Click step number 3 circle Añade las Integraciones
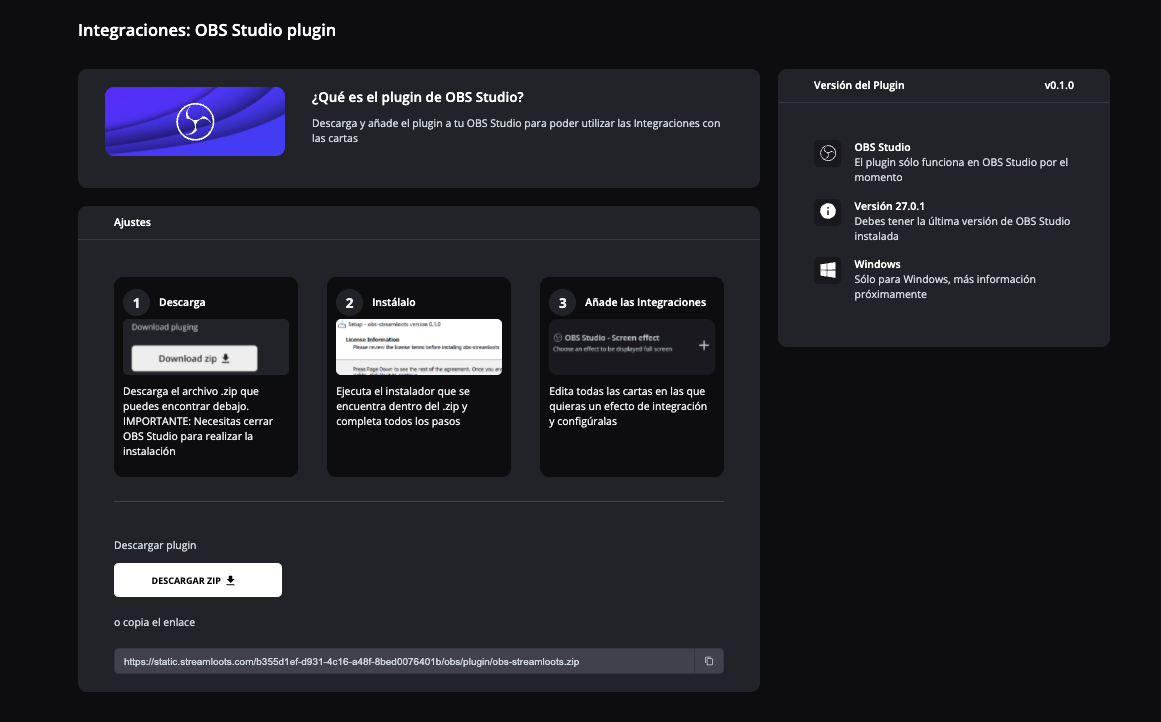Image resolution: width=1161 pixels, height=722 pixels. [x=563, y=302]
